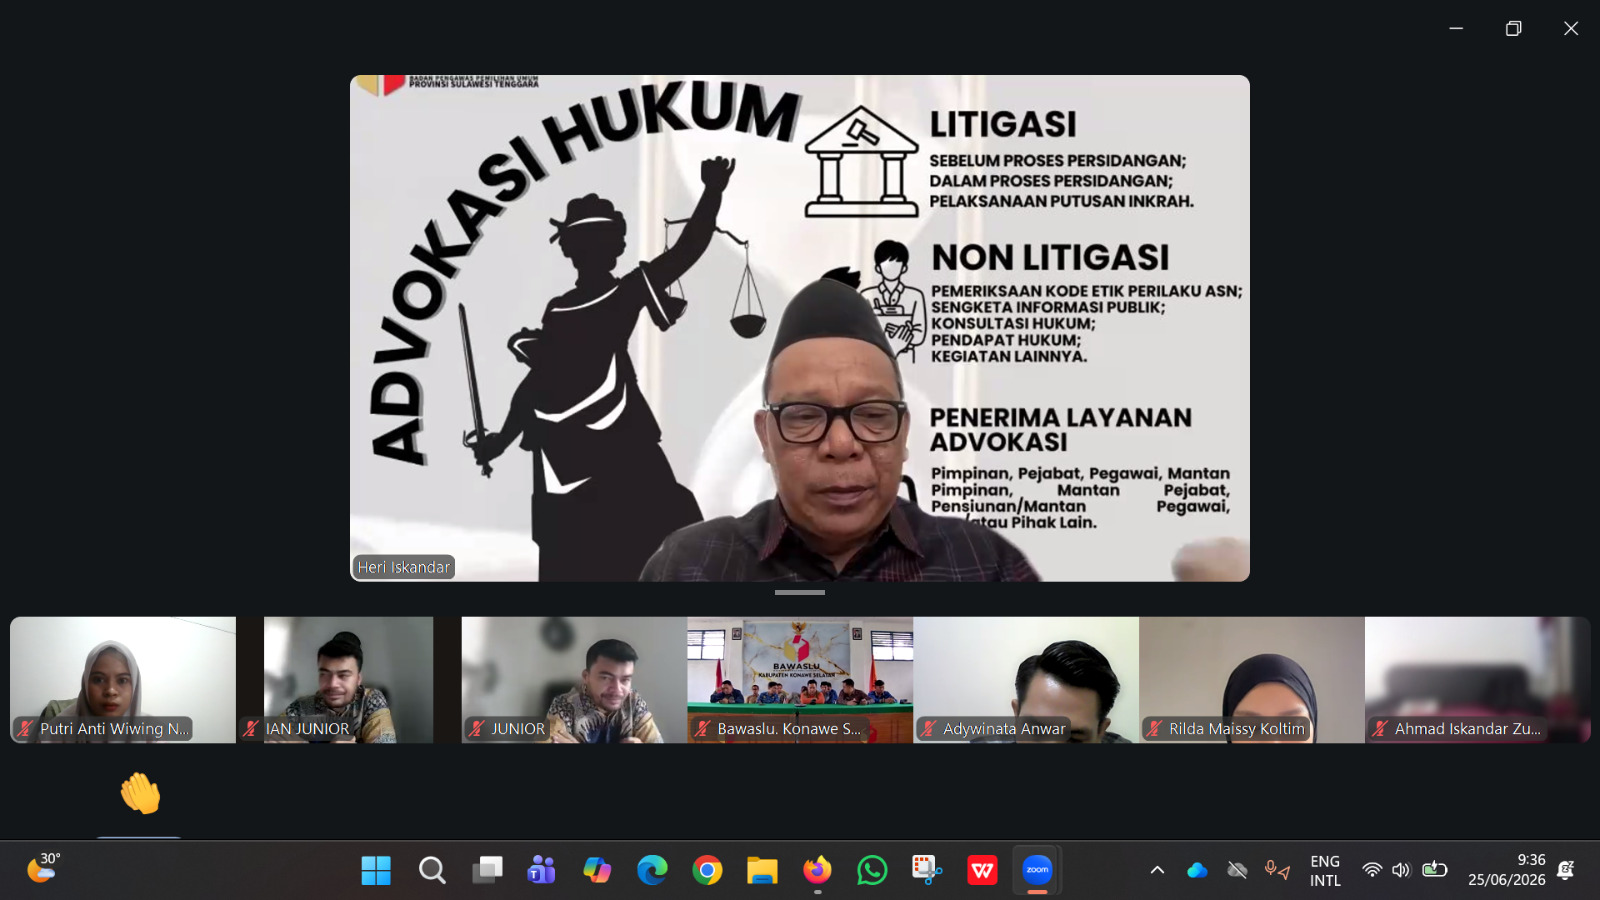Close the Zoom meeting window

click(1571, 28)
